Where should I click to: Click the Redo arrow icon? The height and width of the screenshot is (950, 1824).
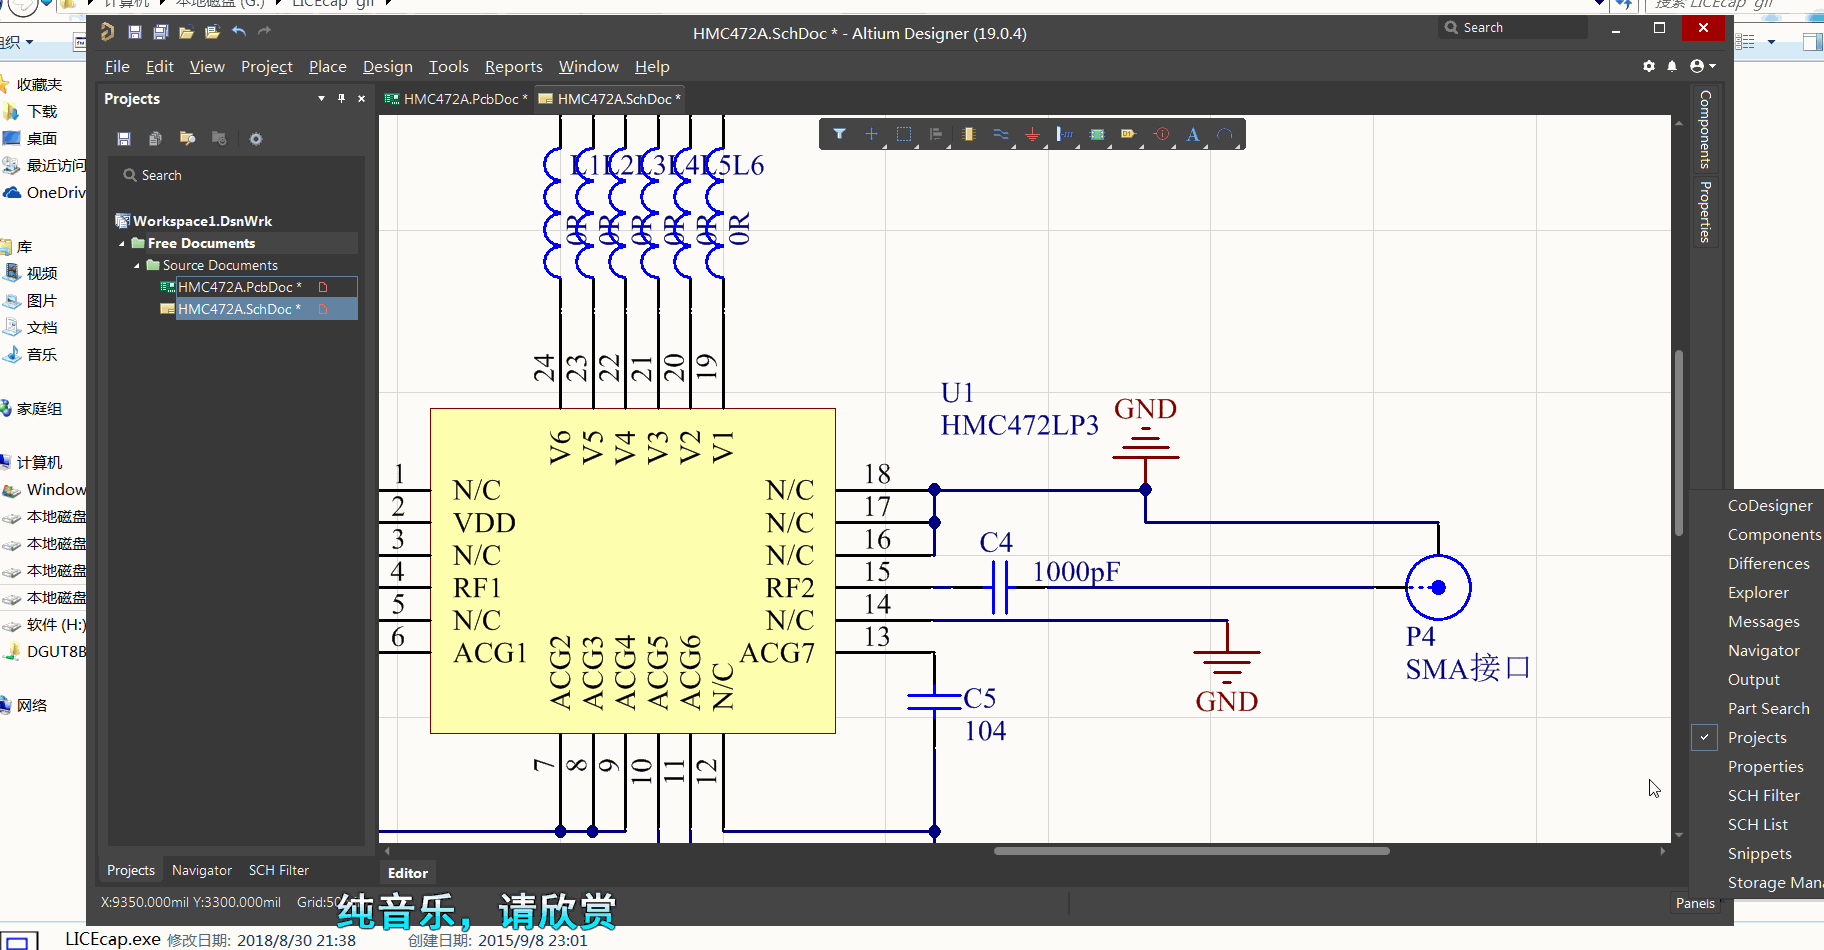pos(265,32)
